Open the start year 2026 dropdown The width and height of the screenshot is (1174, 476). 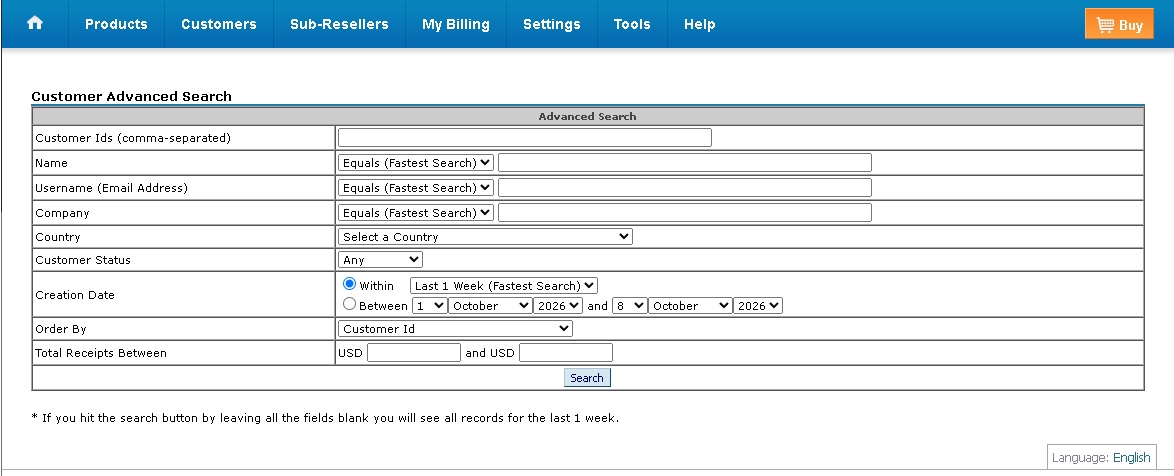pos(558,305)
